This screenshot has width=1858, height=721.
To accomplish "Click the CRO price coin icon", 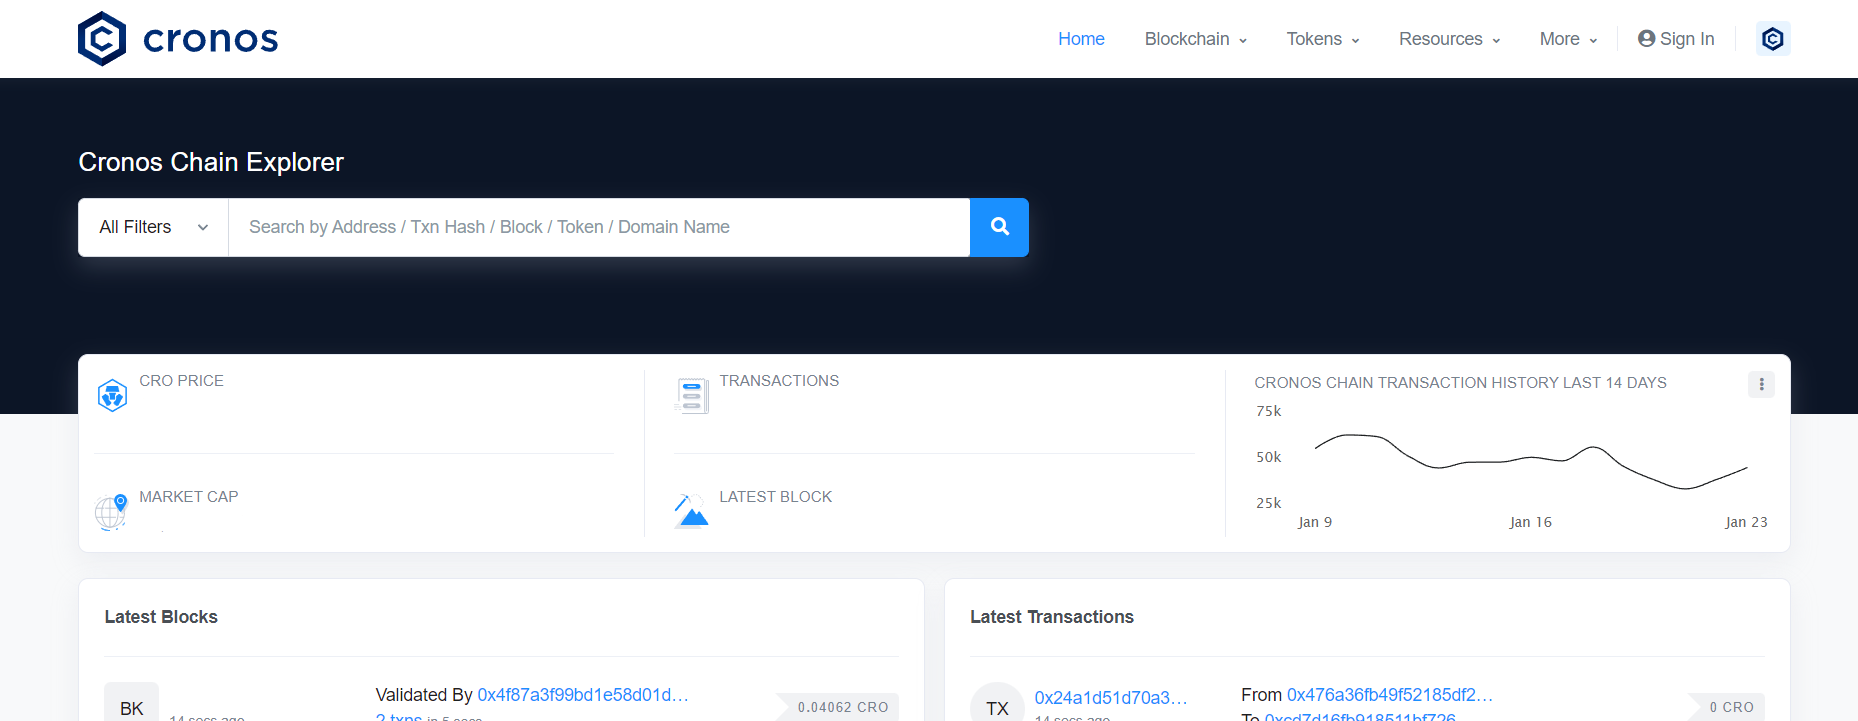I will [112, 396].
